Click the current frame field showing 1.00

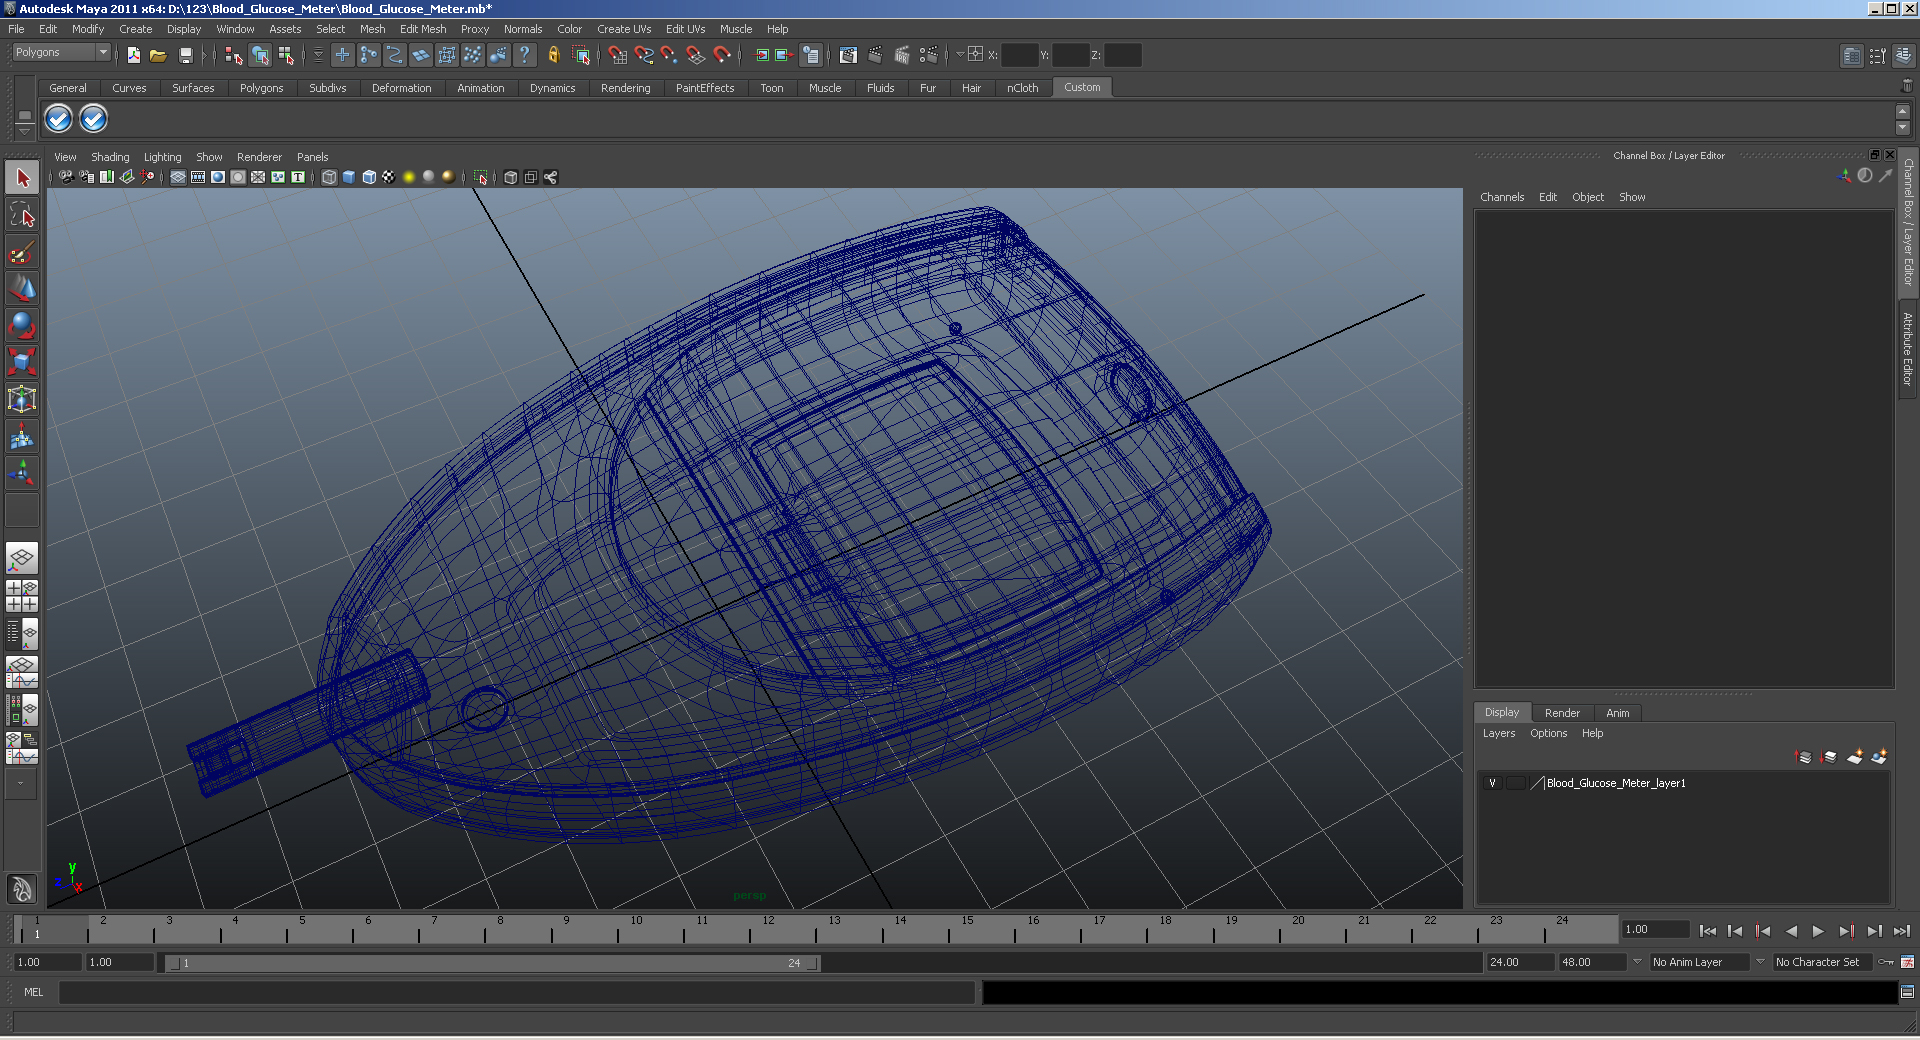click(1655, 929)
